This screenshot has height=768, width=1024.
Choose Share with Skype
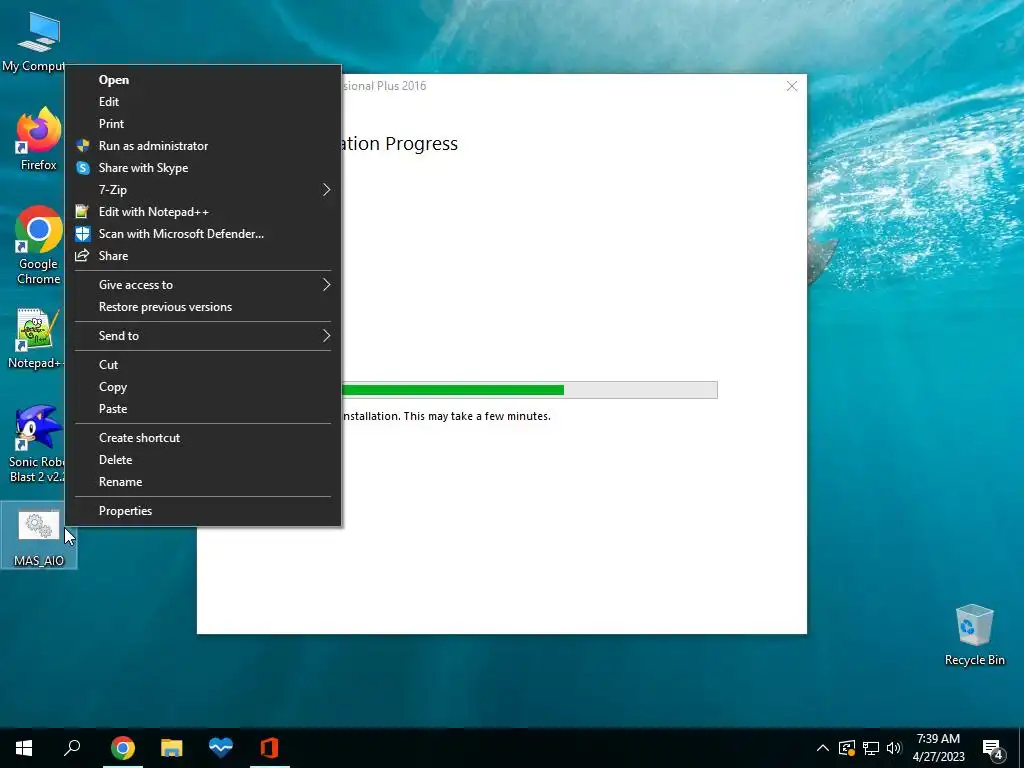point(203,168)
